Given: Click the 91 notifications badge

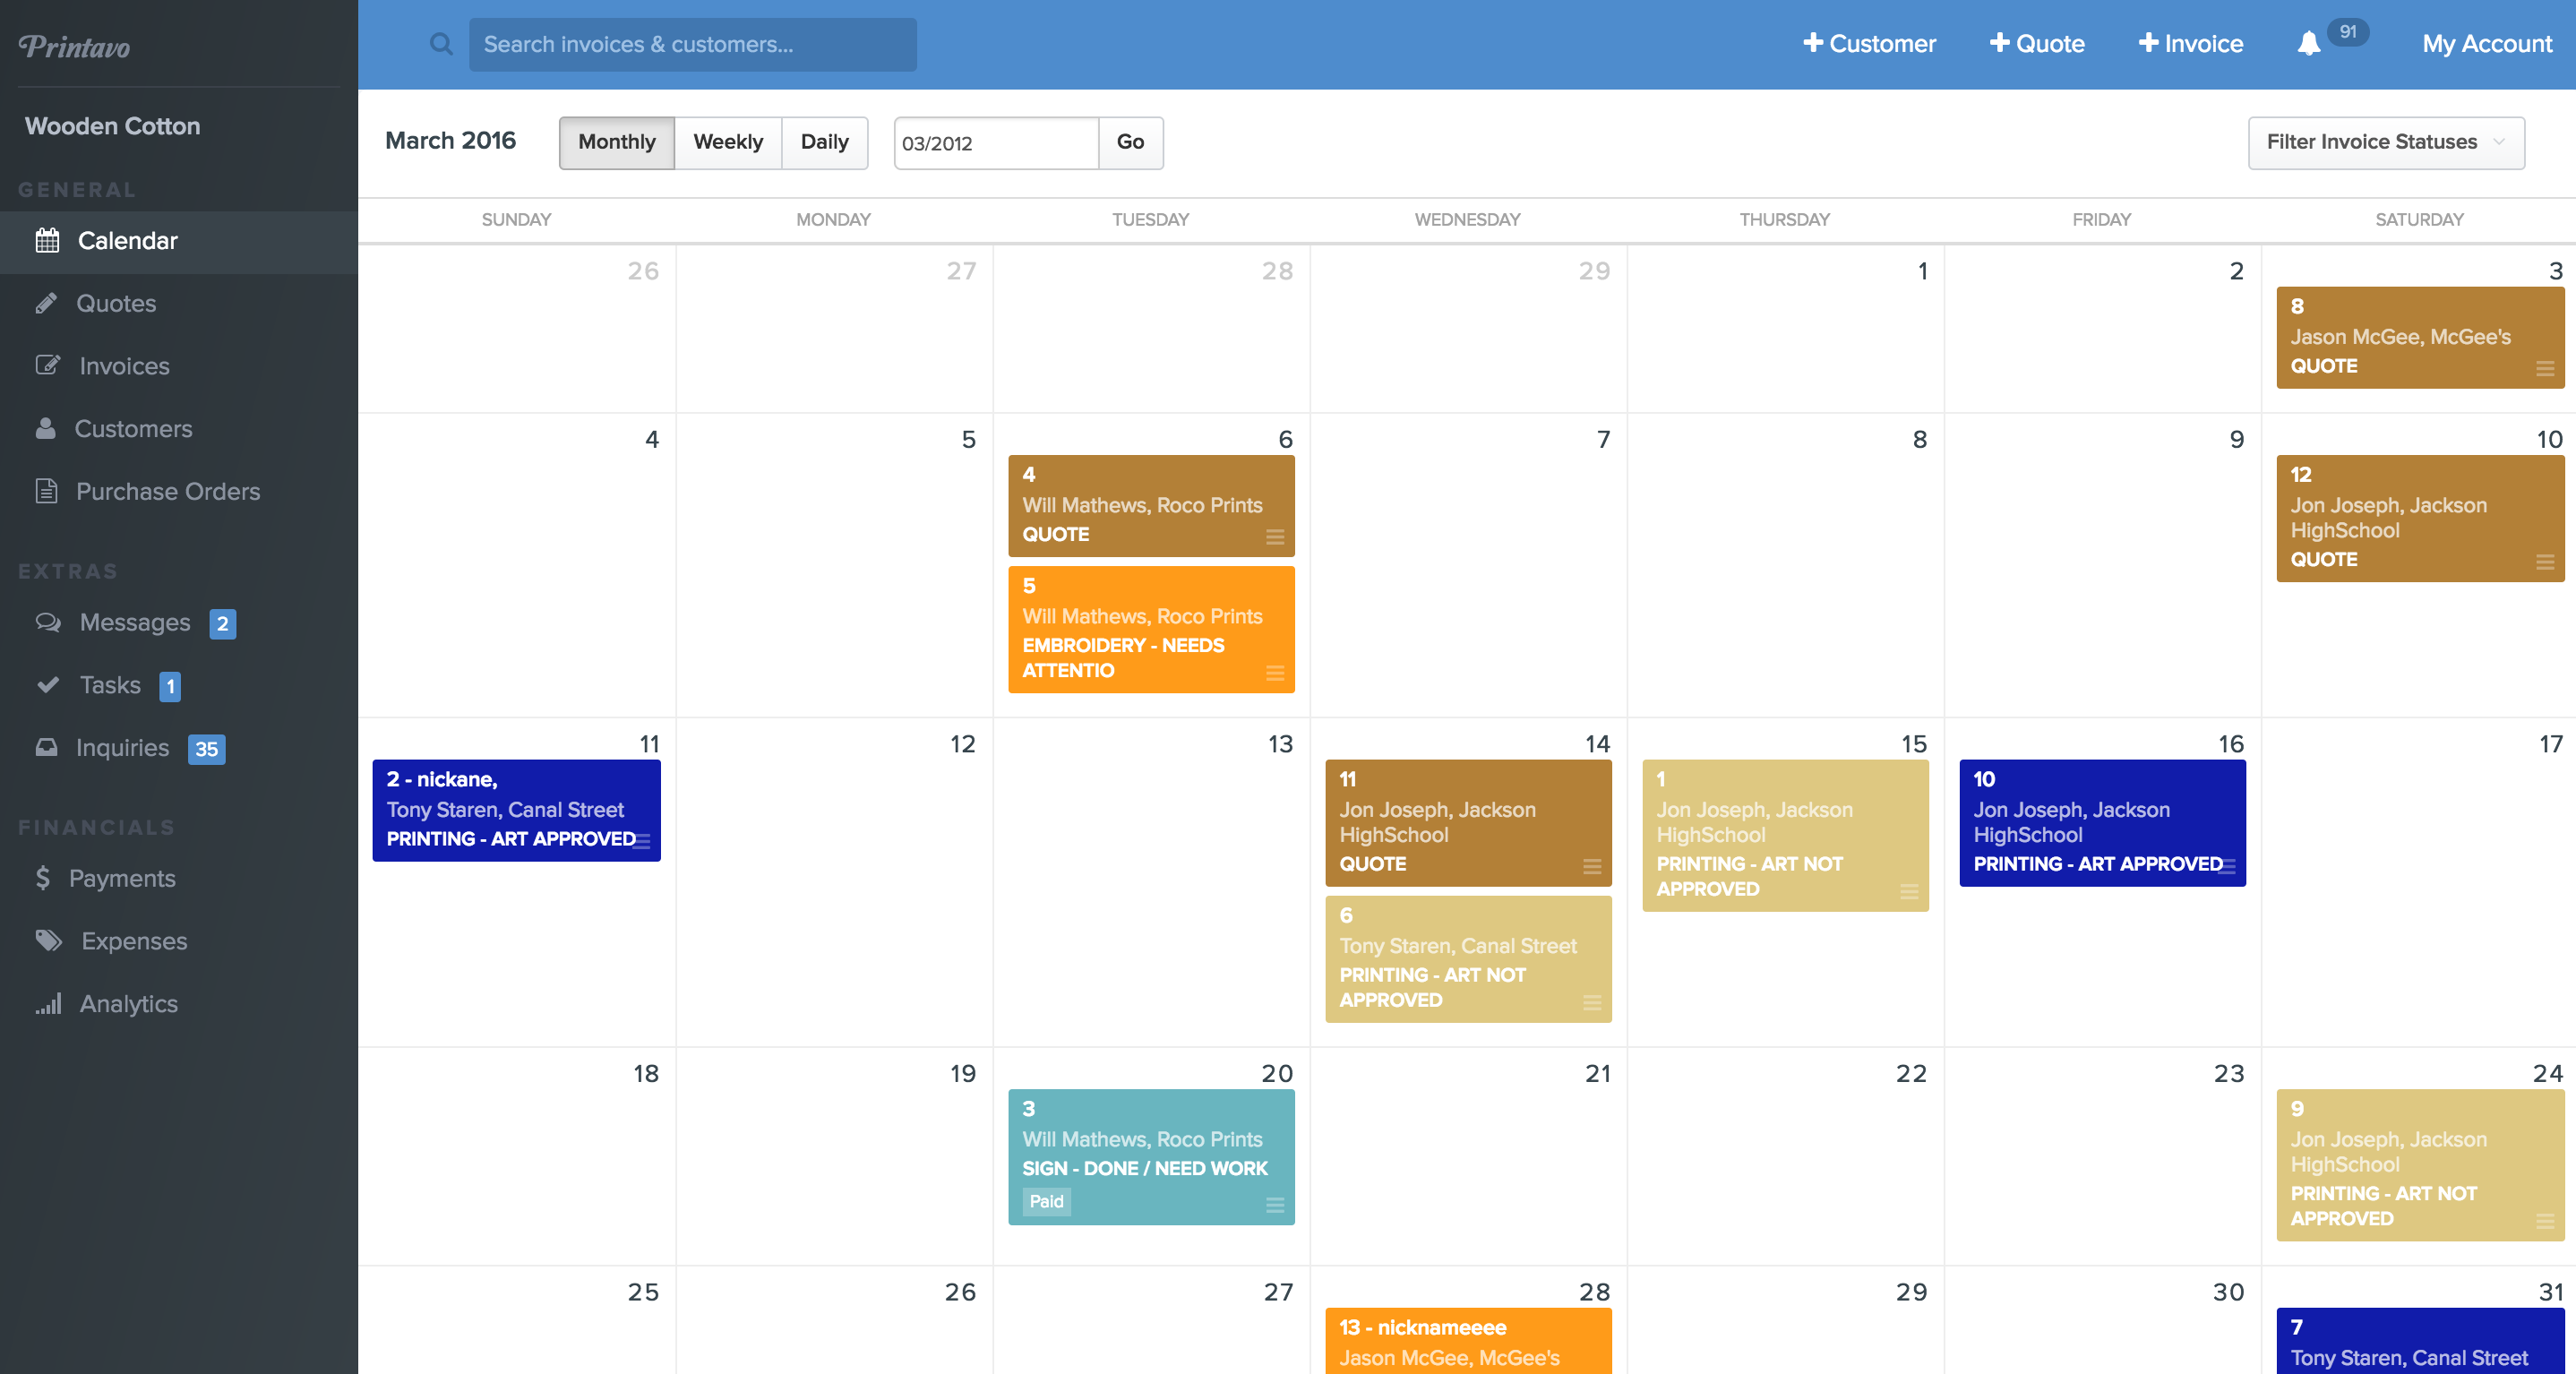Looking at the screenshot, I should pyautogui.click(x=2348, y=32).
